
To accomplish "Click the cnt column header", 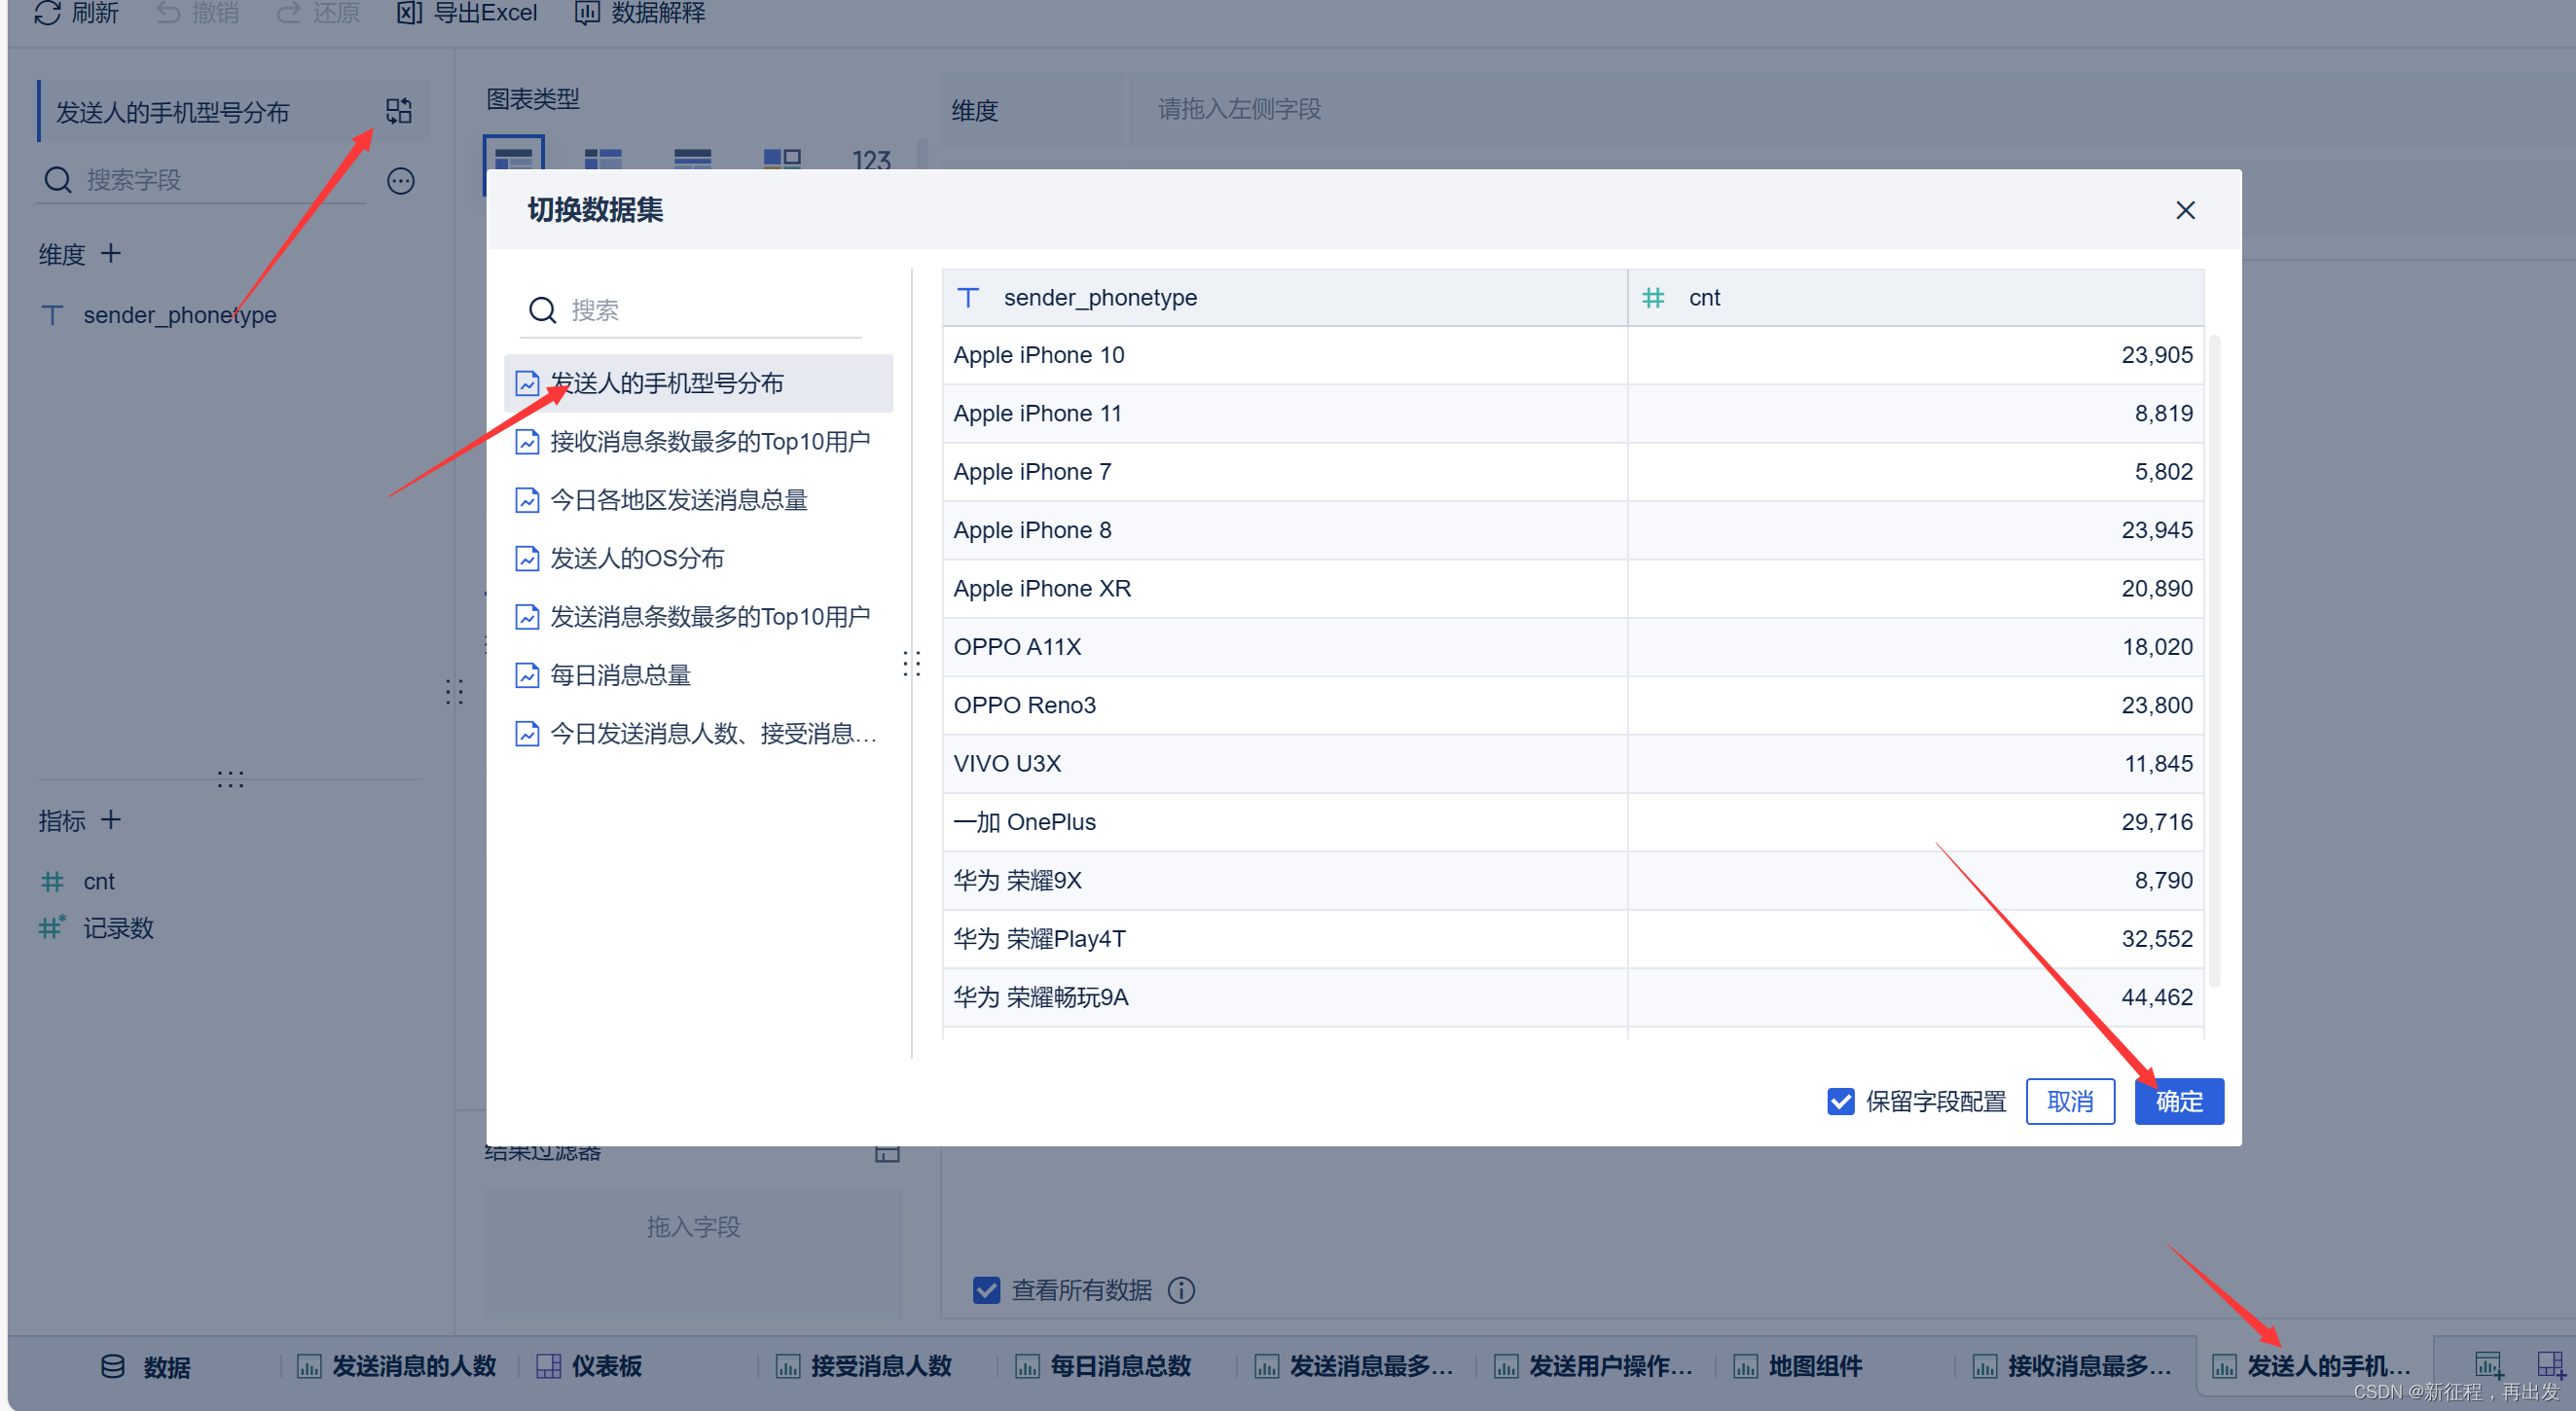I will coord(1916,298).
